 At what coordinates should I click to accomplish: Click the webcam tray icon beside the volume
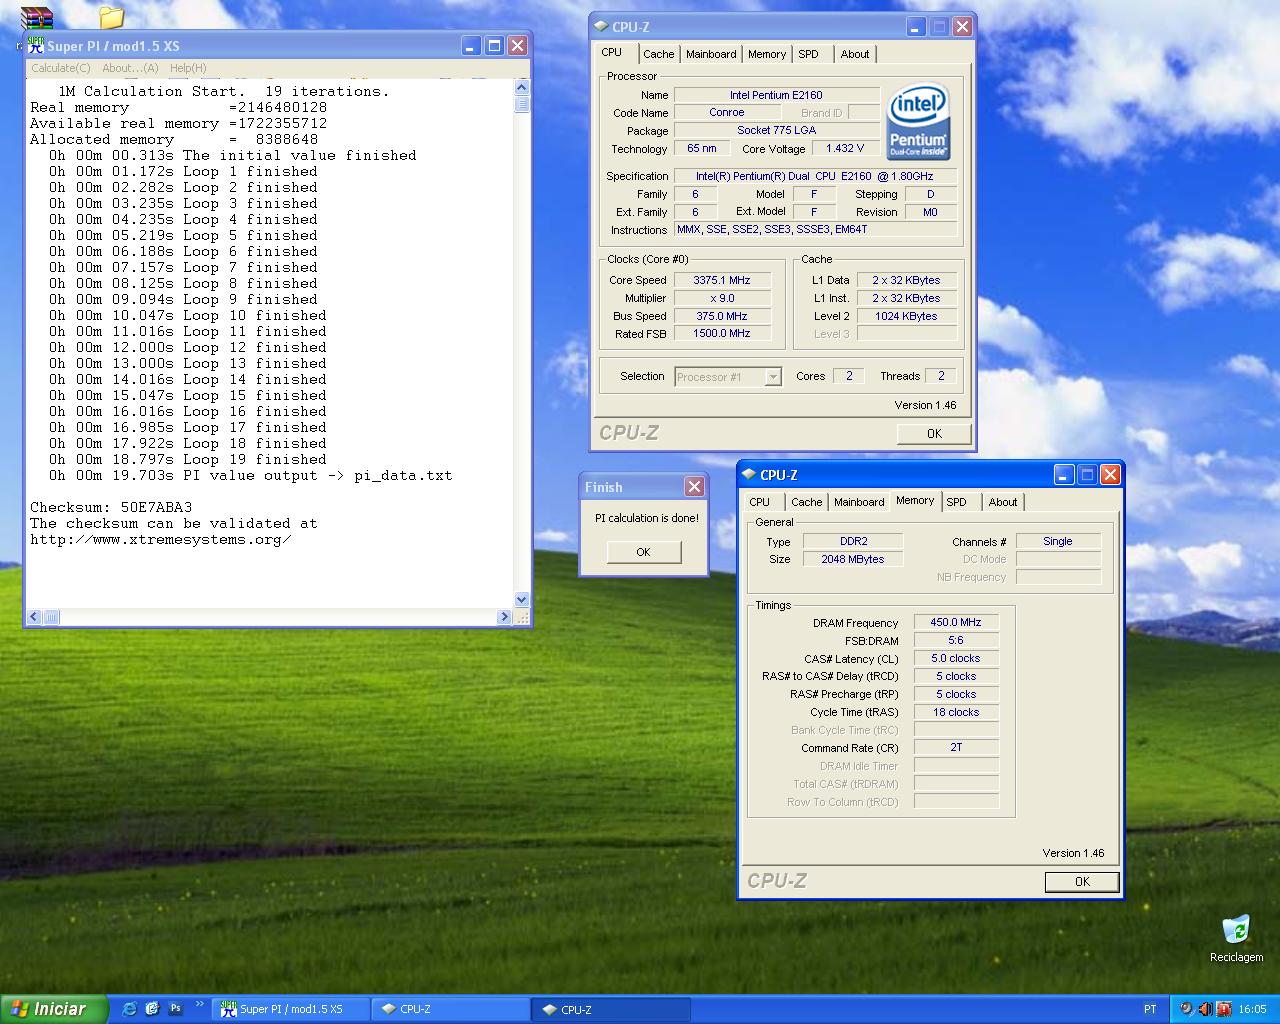coord(1186,1009)
